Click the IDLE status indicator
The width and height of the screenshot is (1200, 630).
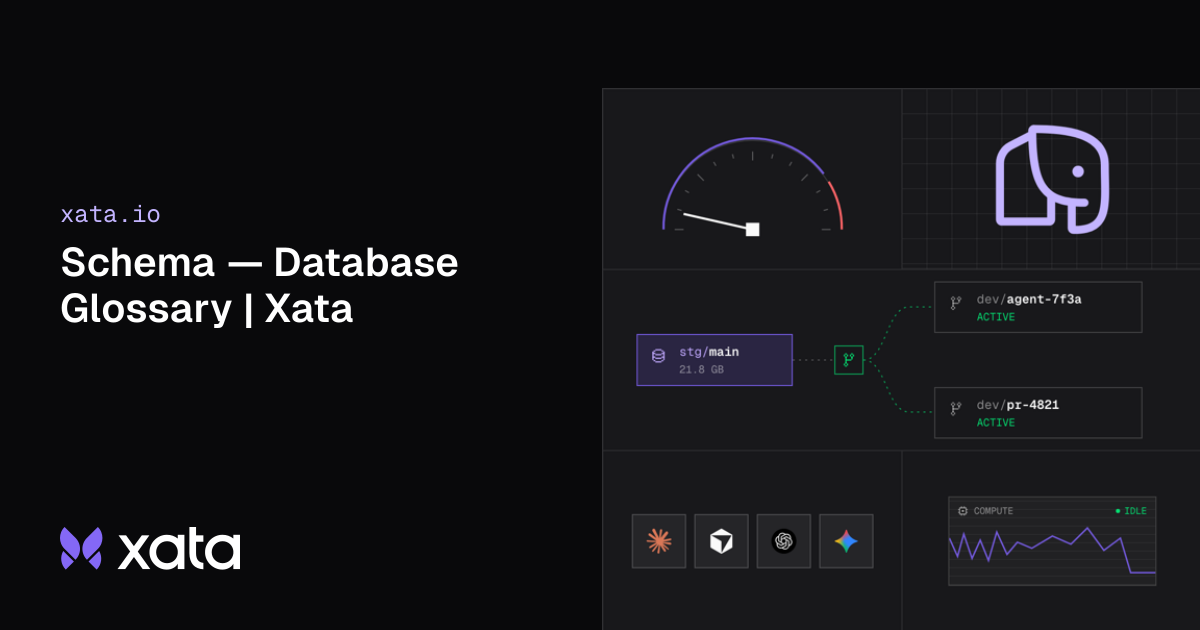[x=1131, y=511]
